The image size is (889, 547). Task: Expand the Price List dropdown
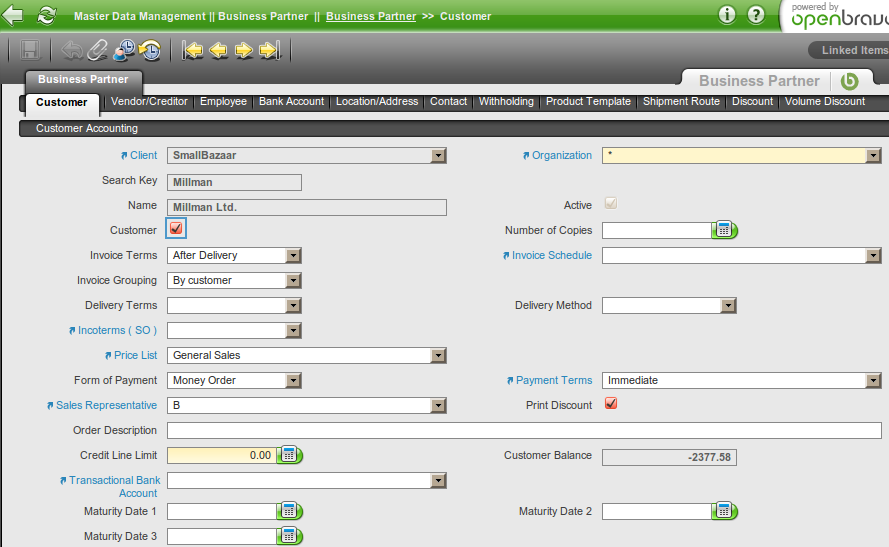tap(438, 355)
